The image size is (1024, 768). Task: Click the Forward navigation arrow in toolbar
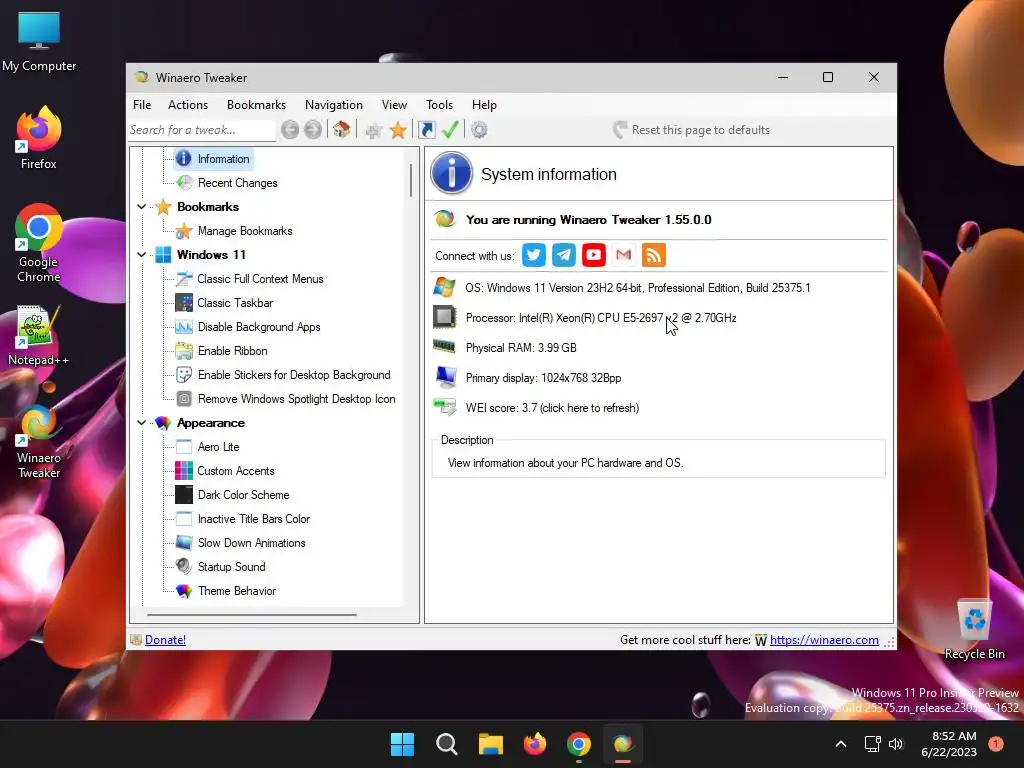[x=313, y=130]
